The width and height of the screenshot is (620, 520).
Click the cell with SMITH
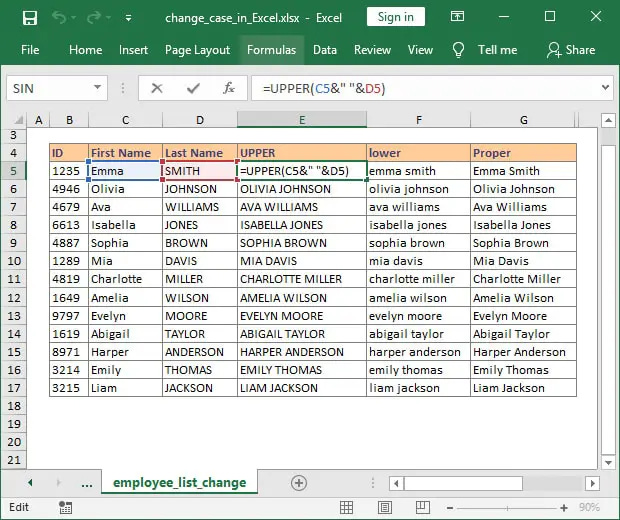click(200, 171)
